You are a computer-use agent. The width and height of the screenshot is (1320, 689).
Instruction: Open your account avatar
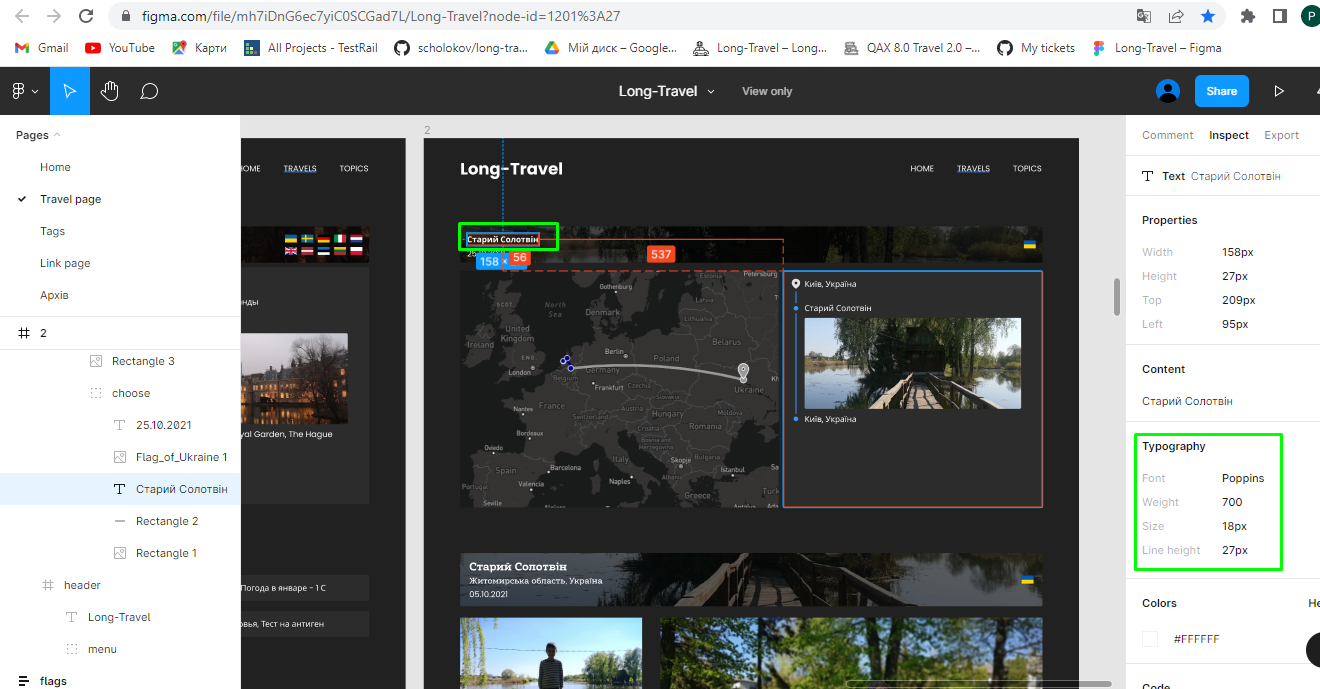point(1167,91)
